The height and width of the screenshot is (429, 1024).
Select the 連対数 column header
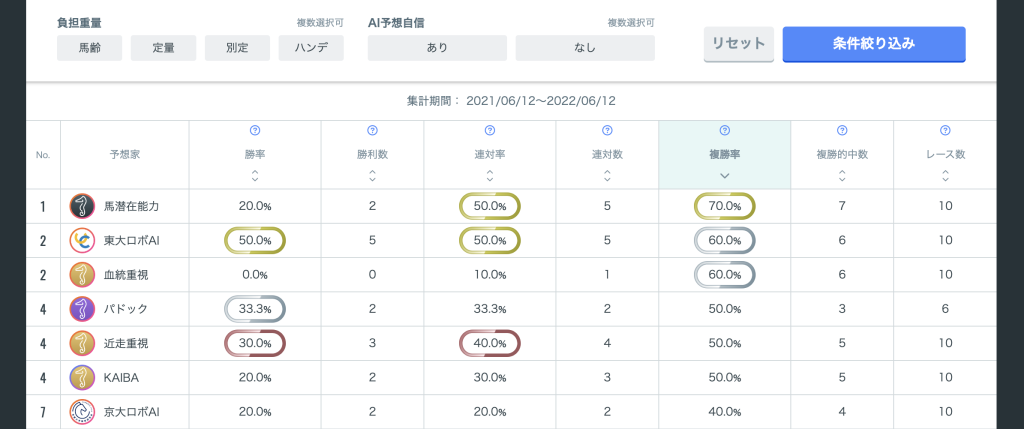point(607,155)
